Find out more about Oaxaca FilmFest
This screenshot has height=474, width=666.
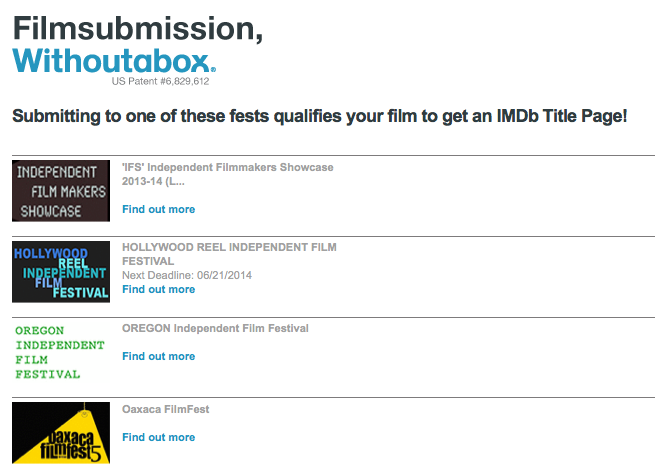158,437
